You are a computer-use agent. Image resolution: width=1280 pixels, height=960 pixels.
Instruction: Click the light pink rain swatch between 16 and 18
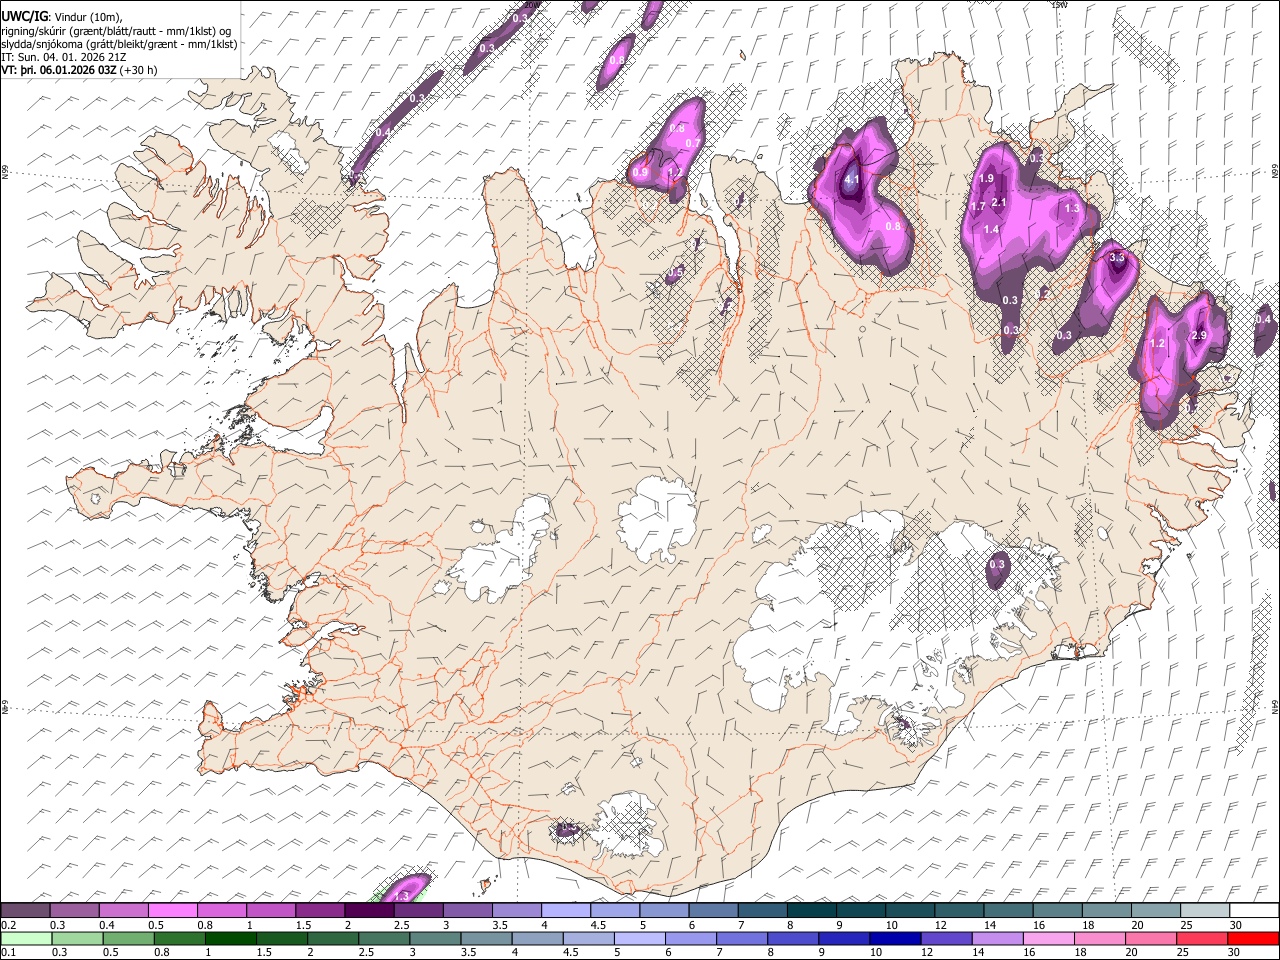[1048, 938]
